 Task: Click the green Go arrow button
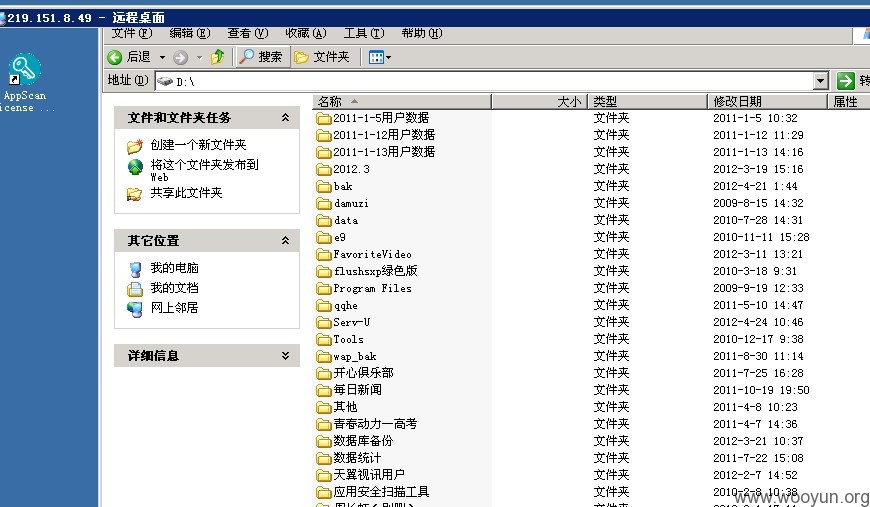(846, 81)
